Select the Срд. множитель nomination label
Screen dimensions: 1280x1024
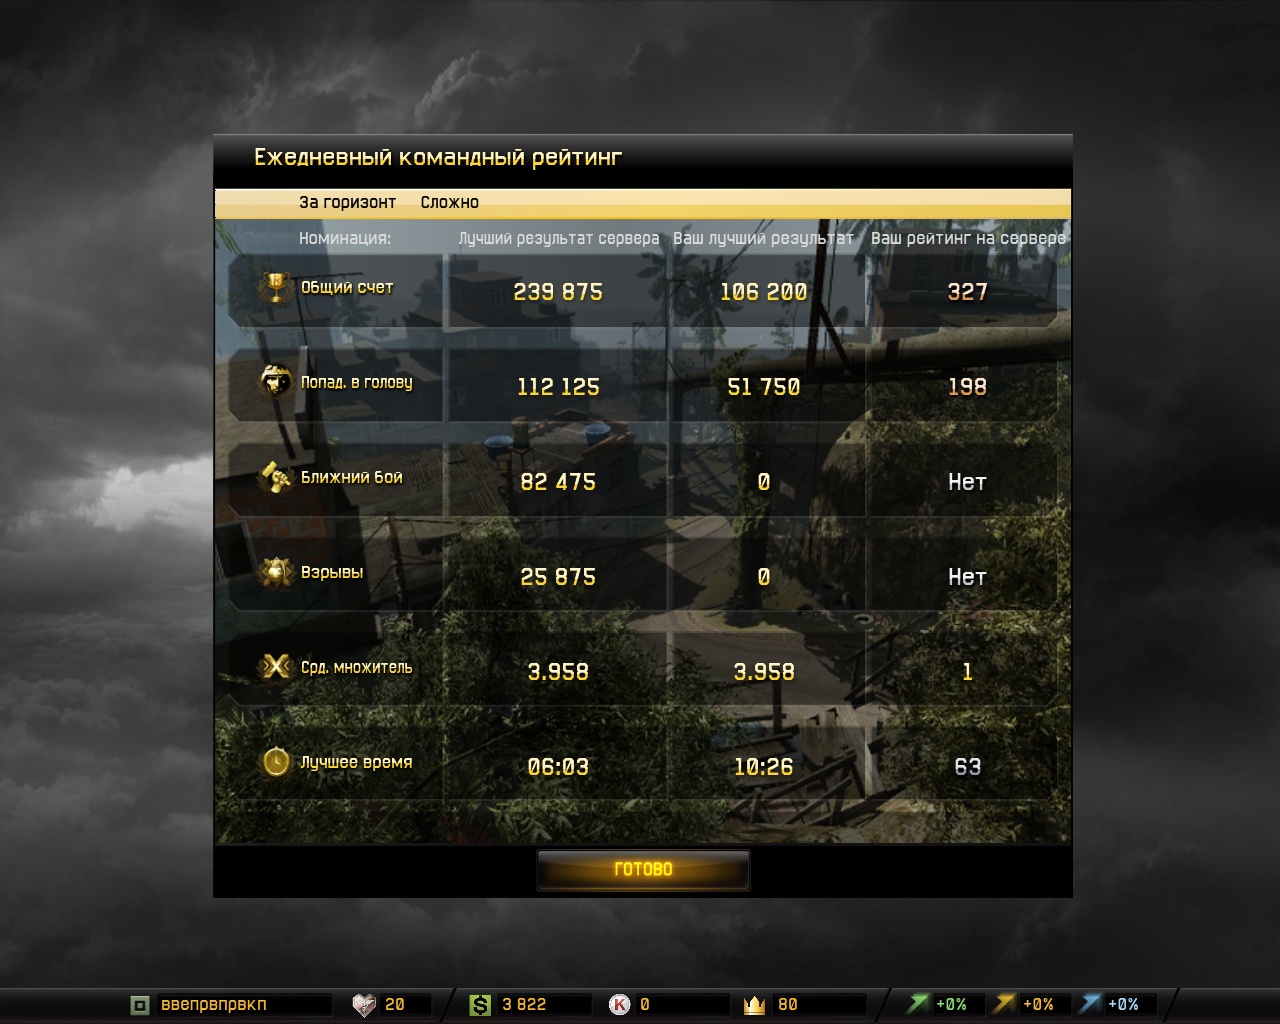[356, 667]
